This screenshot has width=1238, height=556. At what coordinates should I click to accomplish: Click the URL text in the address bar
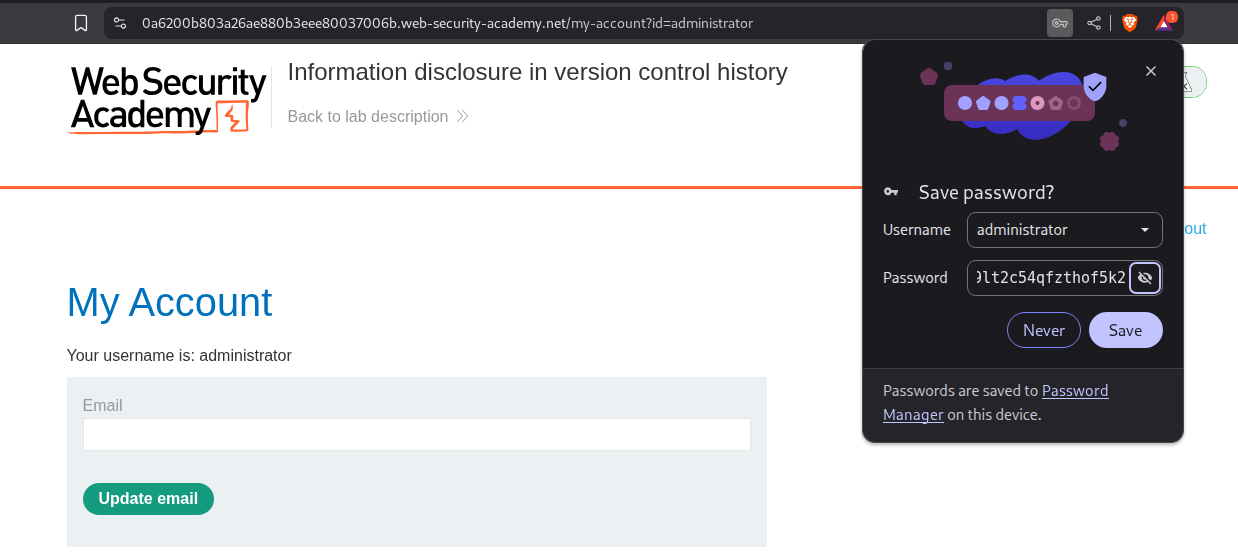coord(447,23)
